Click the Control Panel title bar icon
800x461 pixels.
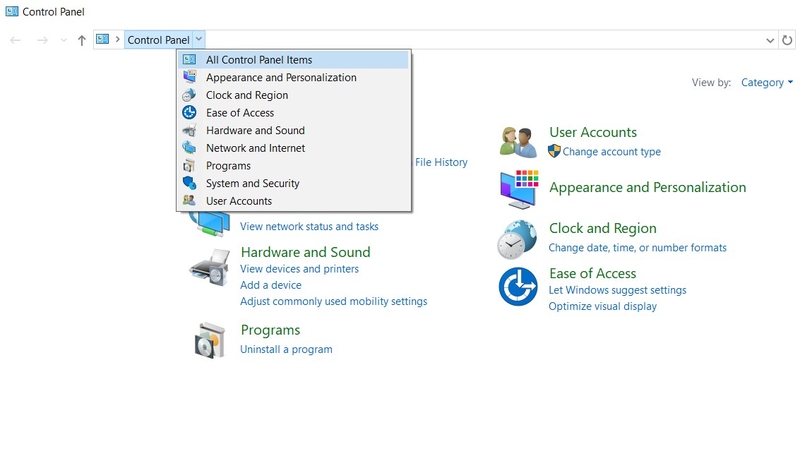point(11,11)
